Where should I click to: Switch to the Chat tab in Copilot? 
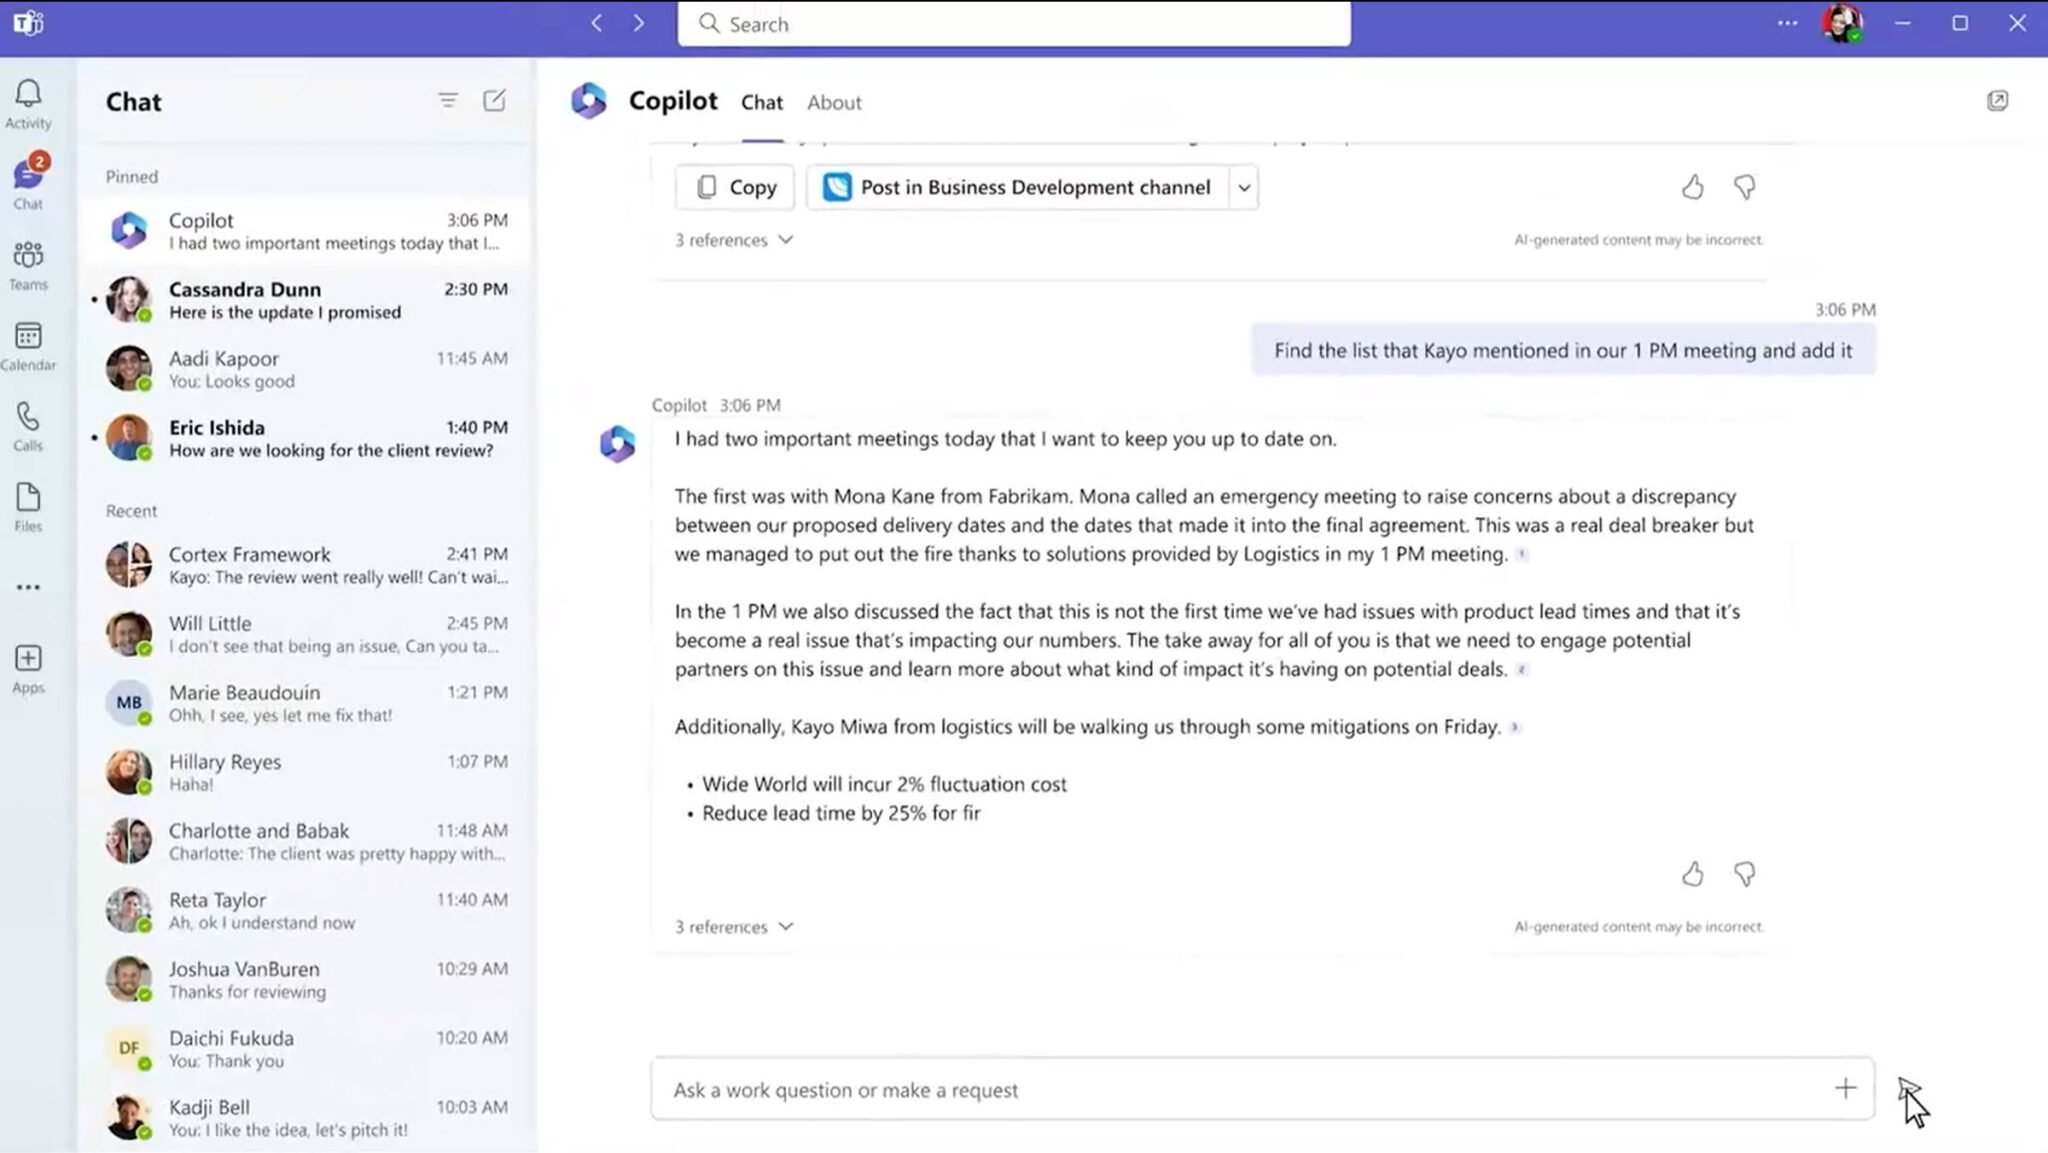click(x=762, y=102)
